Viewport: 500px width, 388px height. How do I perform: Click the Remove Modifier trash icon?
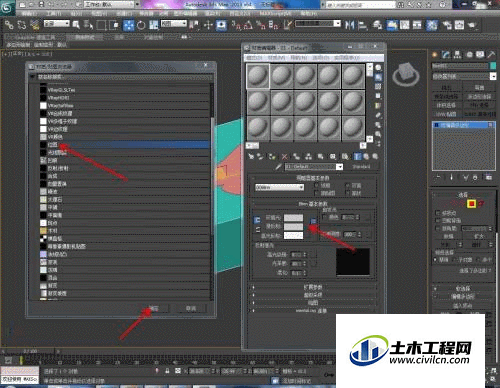coord(475,177)
